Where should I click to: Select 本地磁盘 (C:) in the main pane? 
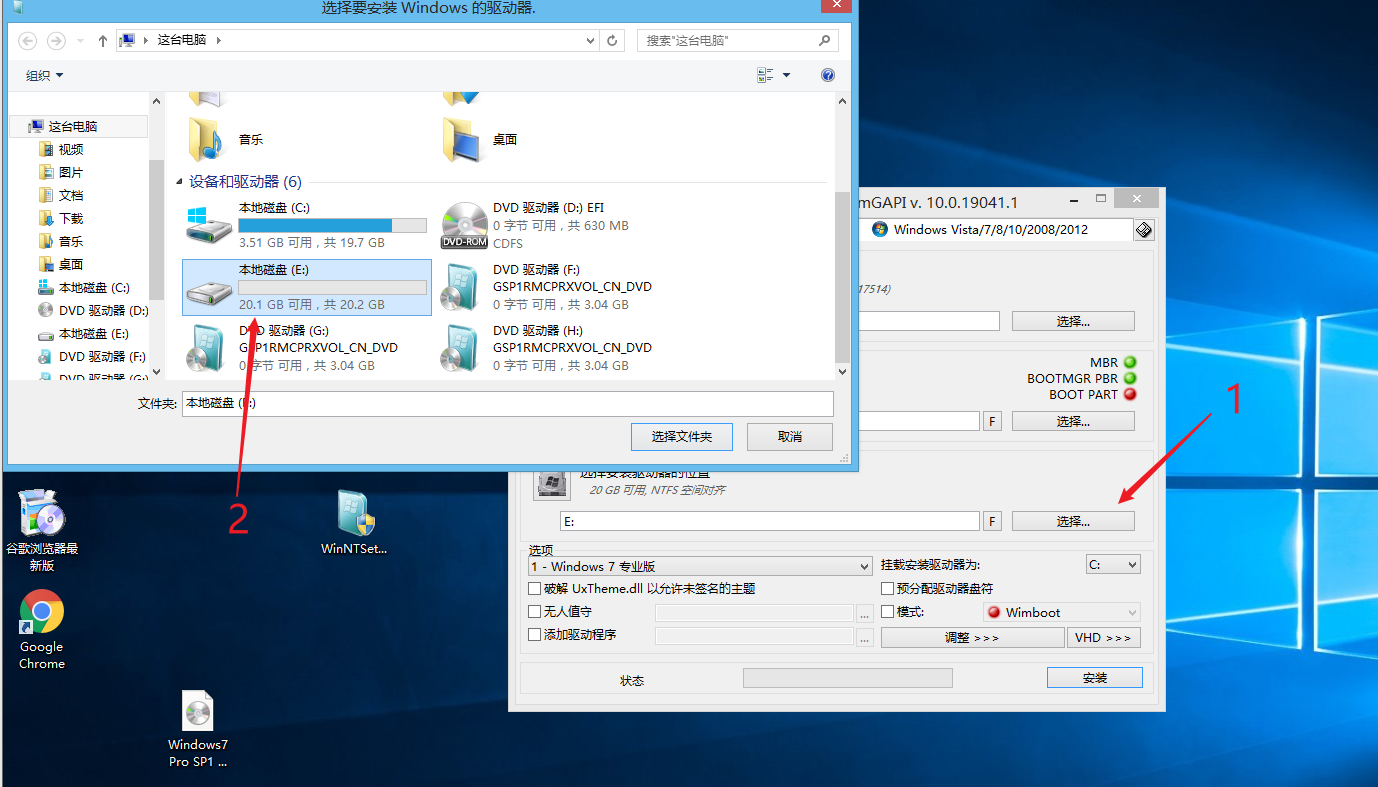(307, 225)
